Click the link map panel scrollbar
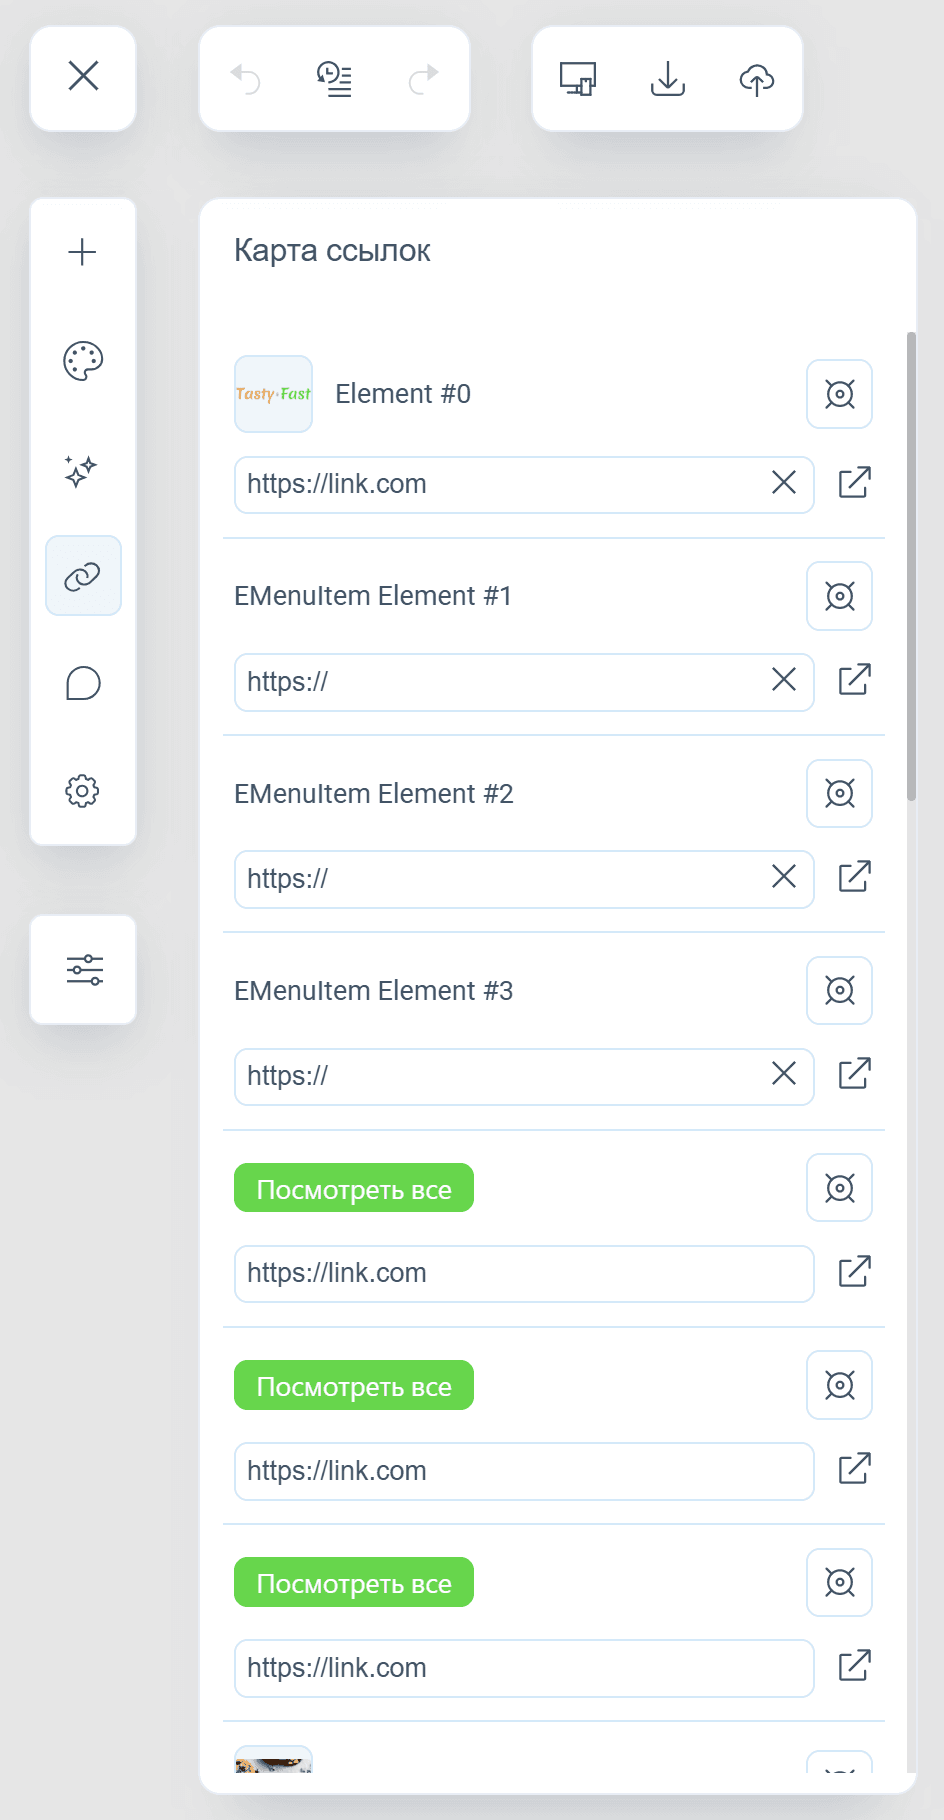Screen dimensions: 944x1820 pos(911,566)
